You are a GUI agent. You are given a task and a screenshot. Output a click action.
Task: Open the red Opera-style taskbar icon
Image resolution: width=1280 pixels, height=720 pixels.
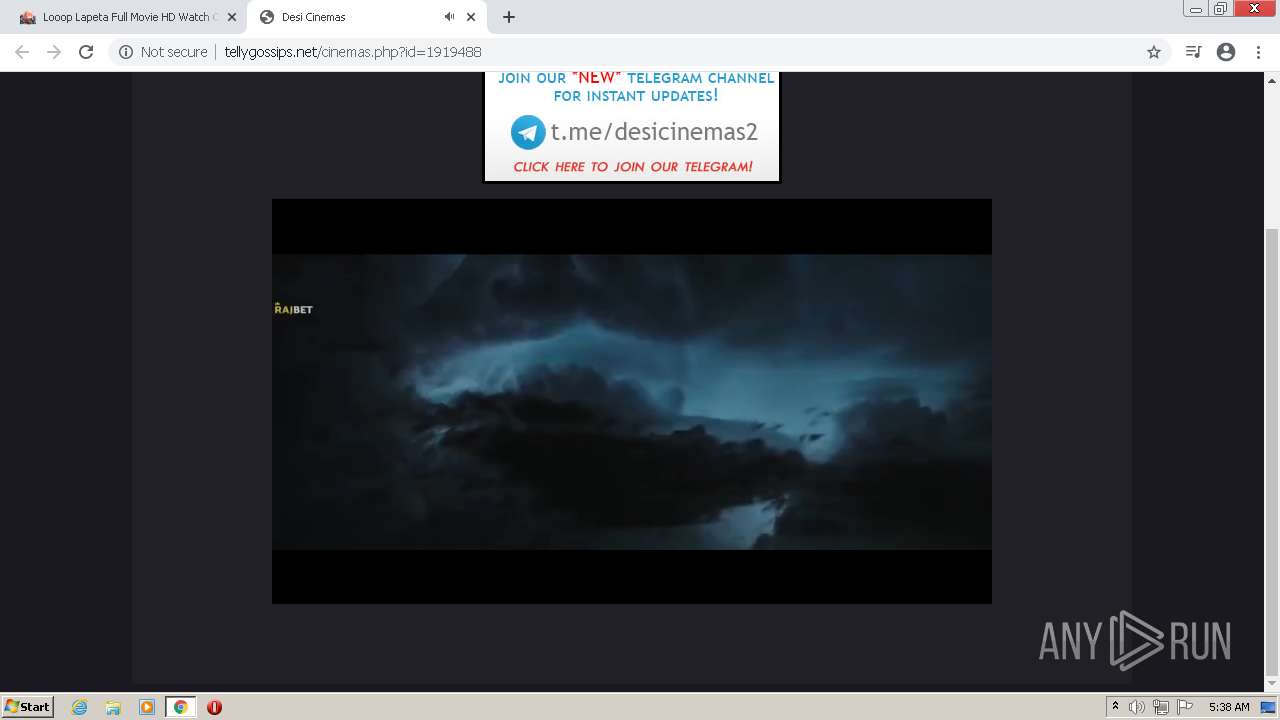click(x=214, y=707)
